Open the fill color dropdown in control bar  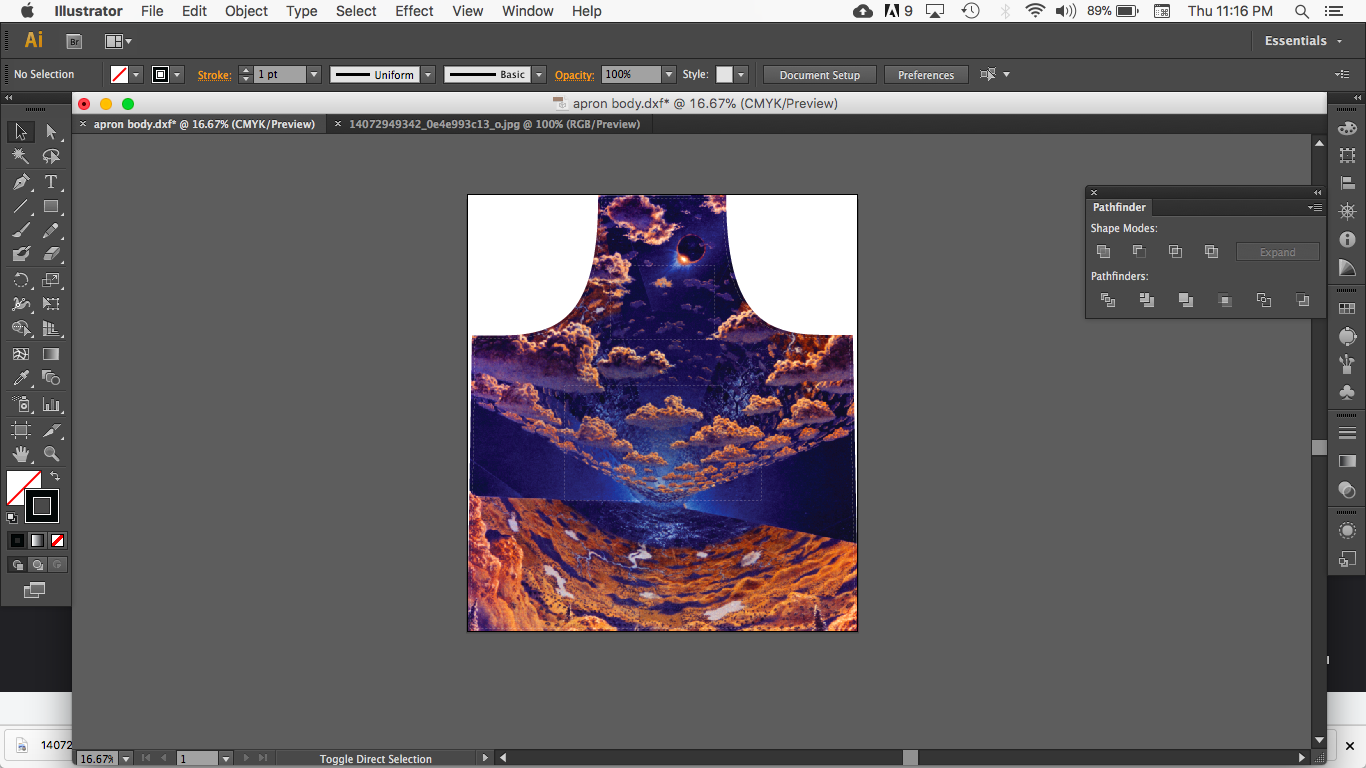136,75
